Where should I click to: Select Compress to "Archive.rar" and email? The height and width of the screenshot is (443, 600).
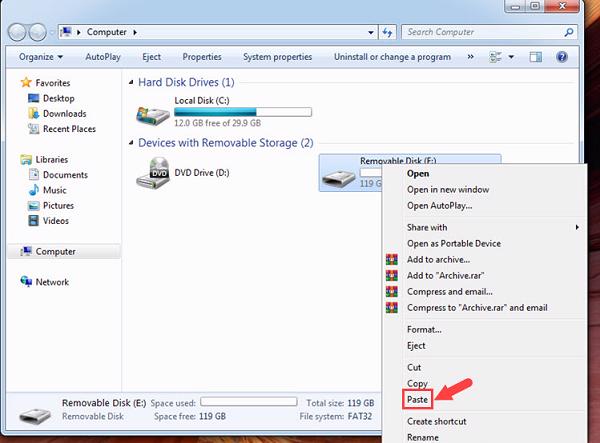tap(477, 308)
